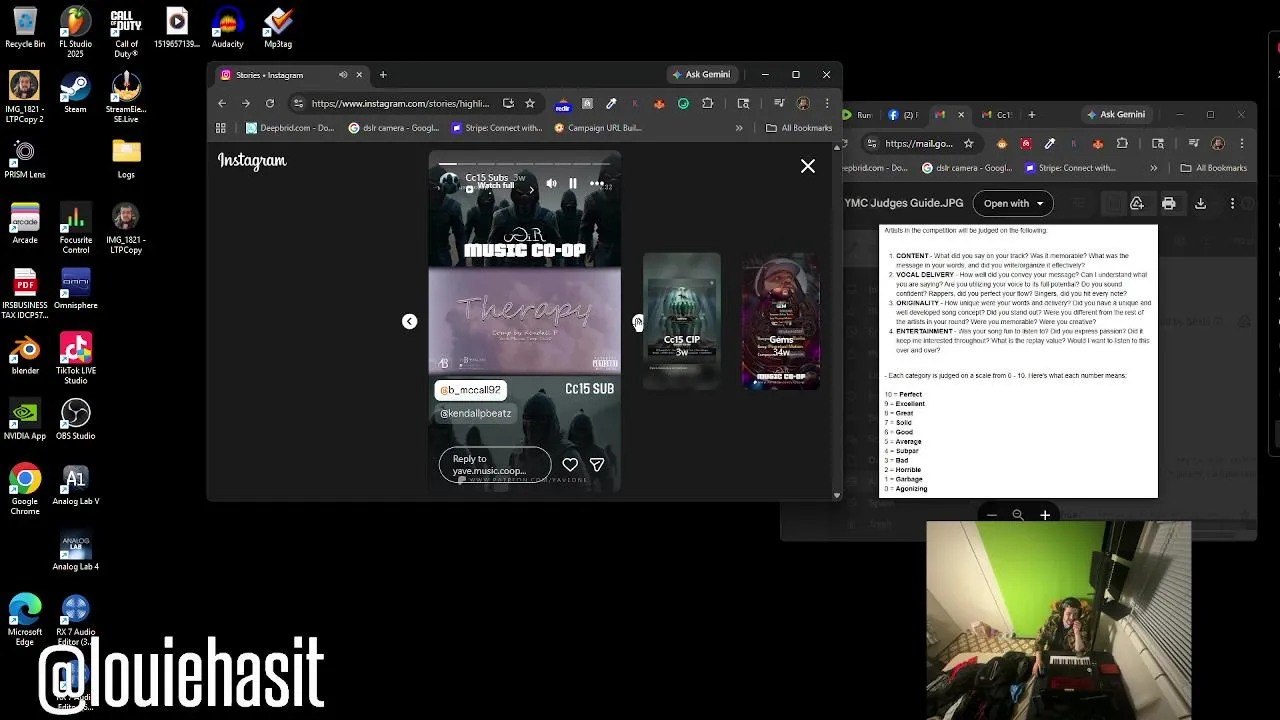Open the blender desktop shortcut

[25, 354]
